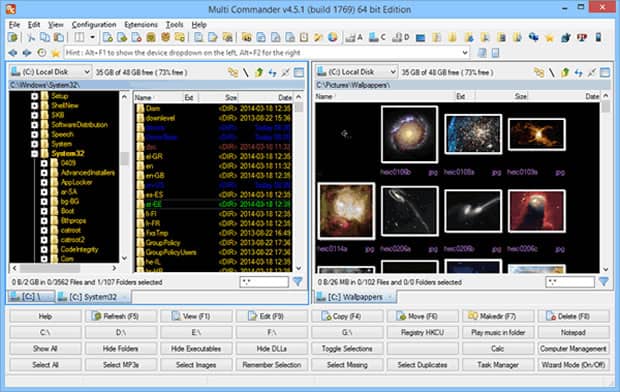Click the filter funnel icon in left panel
620x392 pixels.
[x=297, y=282]
